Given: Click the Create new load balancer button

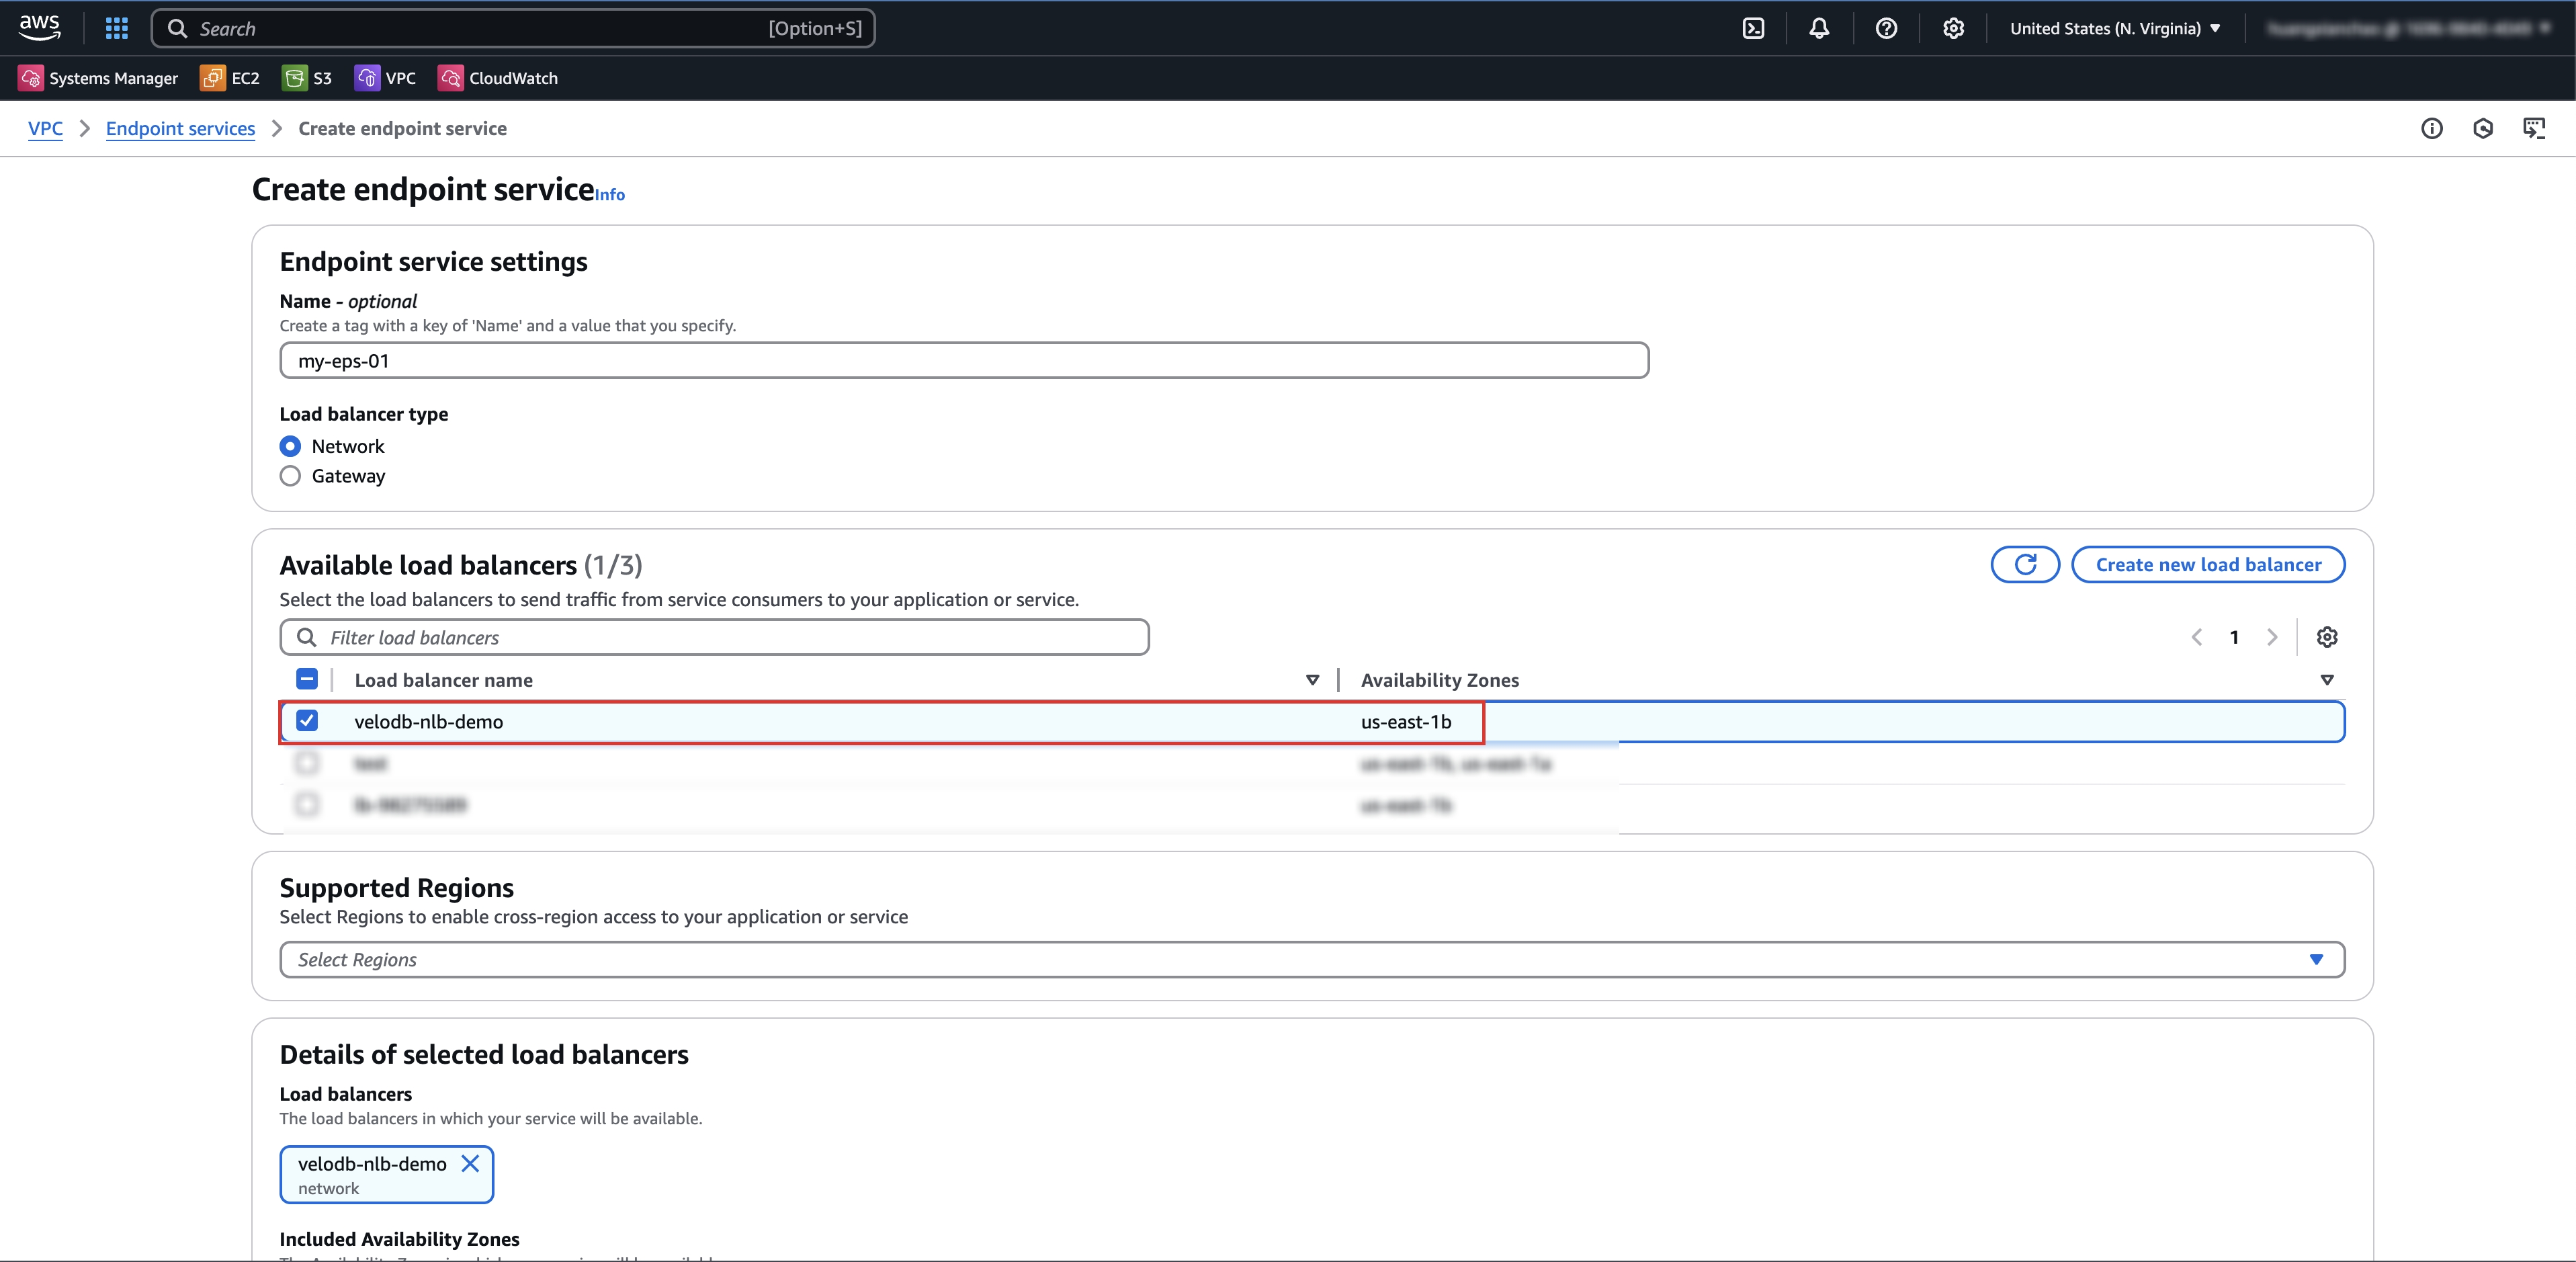Looking at the screenshot, I should coord(2208,564).
